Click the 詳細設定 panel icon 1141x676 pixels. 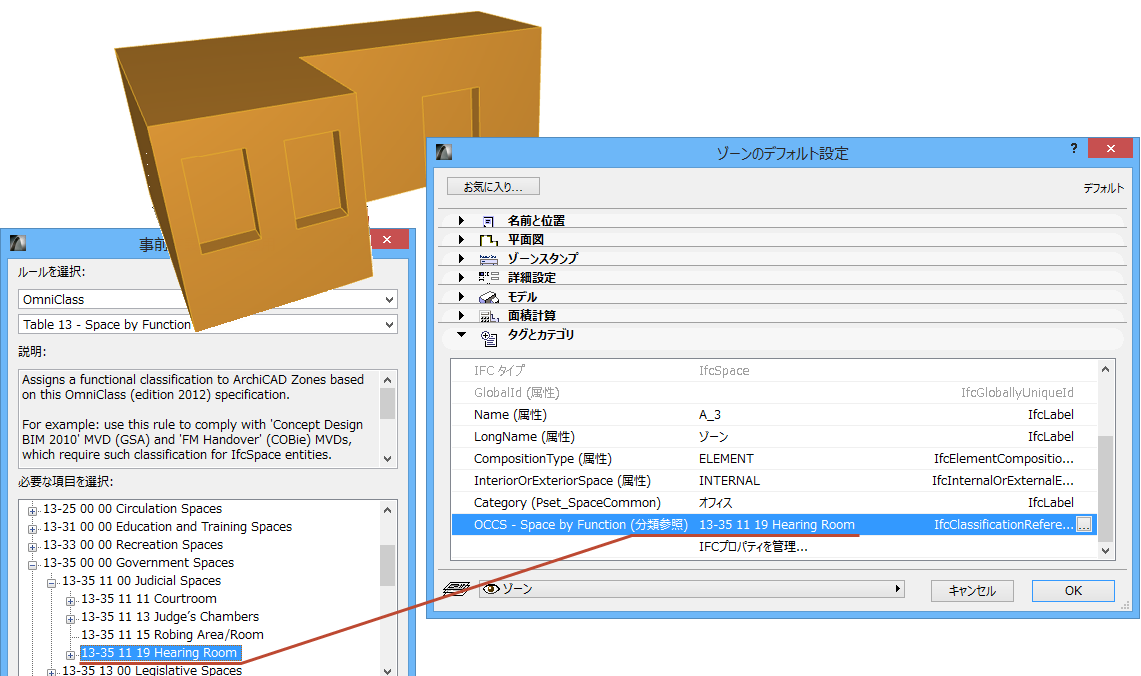click(488, 277)
